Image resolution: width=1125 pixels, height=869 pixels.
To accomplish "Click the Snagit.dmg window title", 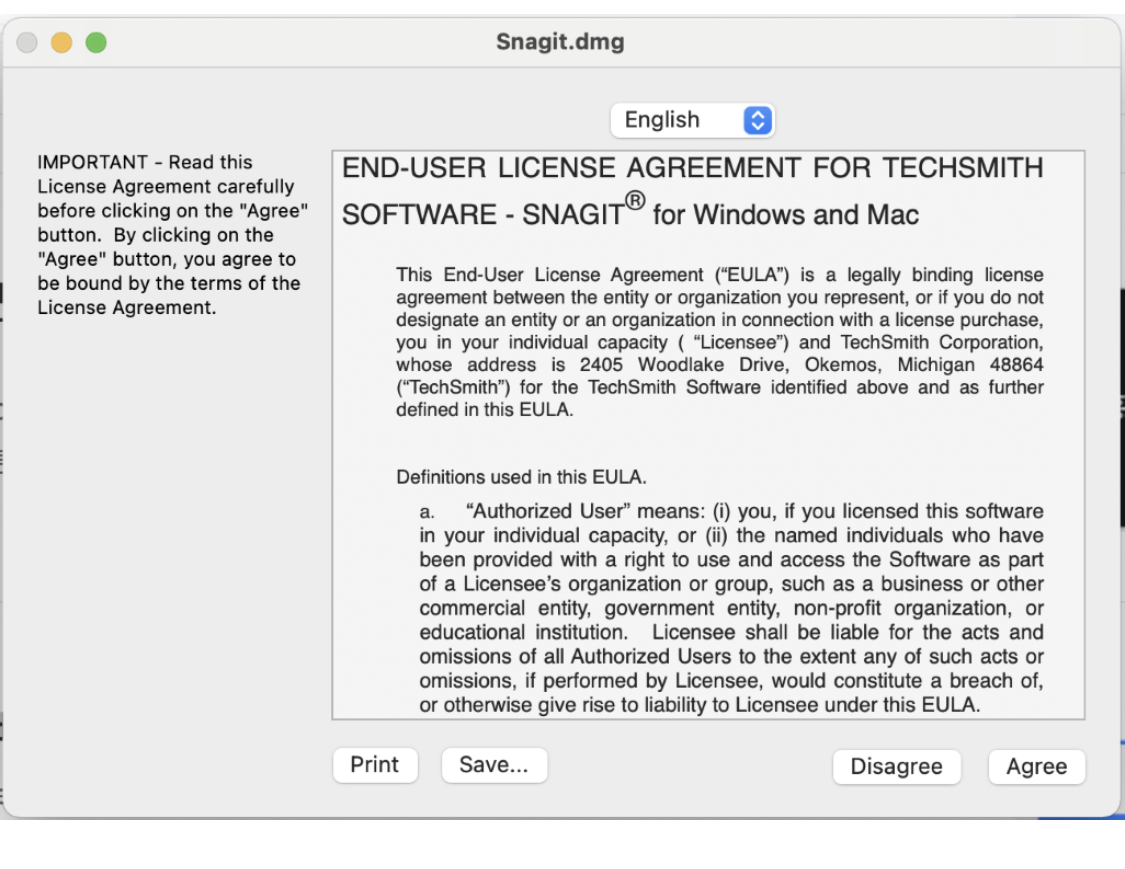I will [560, 42].
